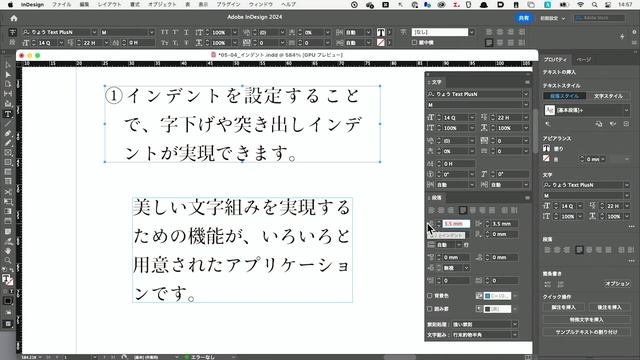Viewport: 640px width, 360px height.
Task: Select the Line tool
Action: point(8,124)
